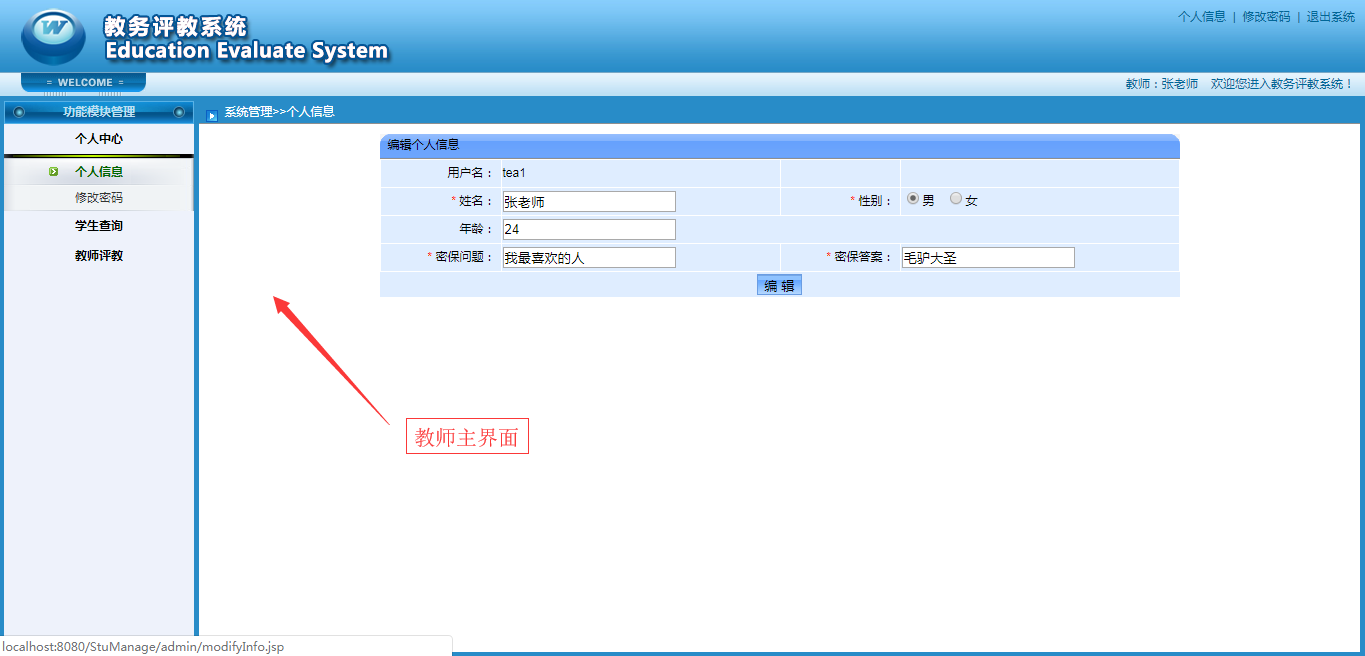Click the blue arrow icon in the breadcrumb bar
This screenshot has height=656, width=1365.
pyautogui.click(x=211, y=113)
